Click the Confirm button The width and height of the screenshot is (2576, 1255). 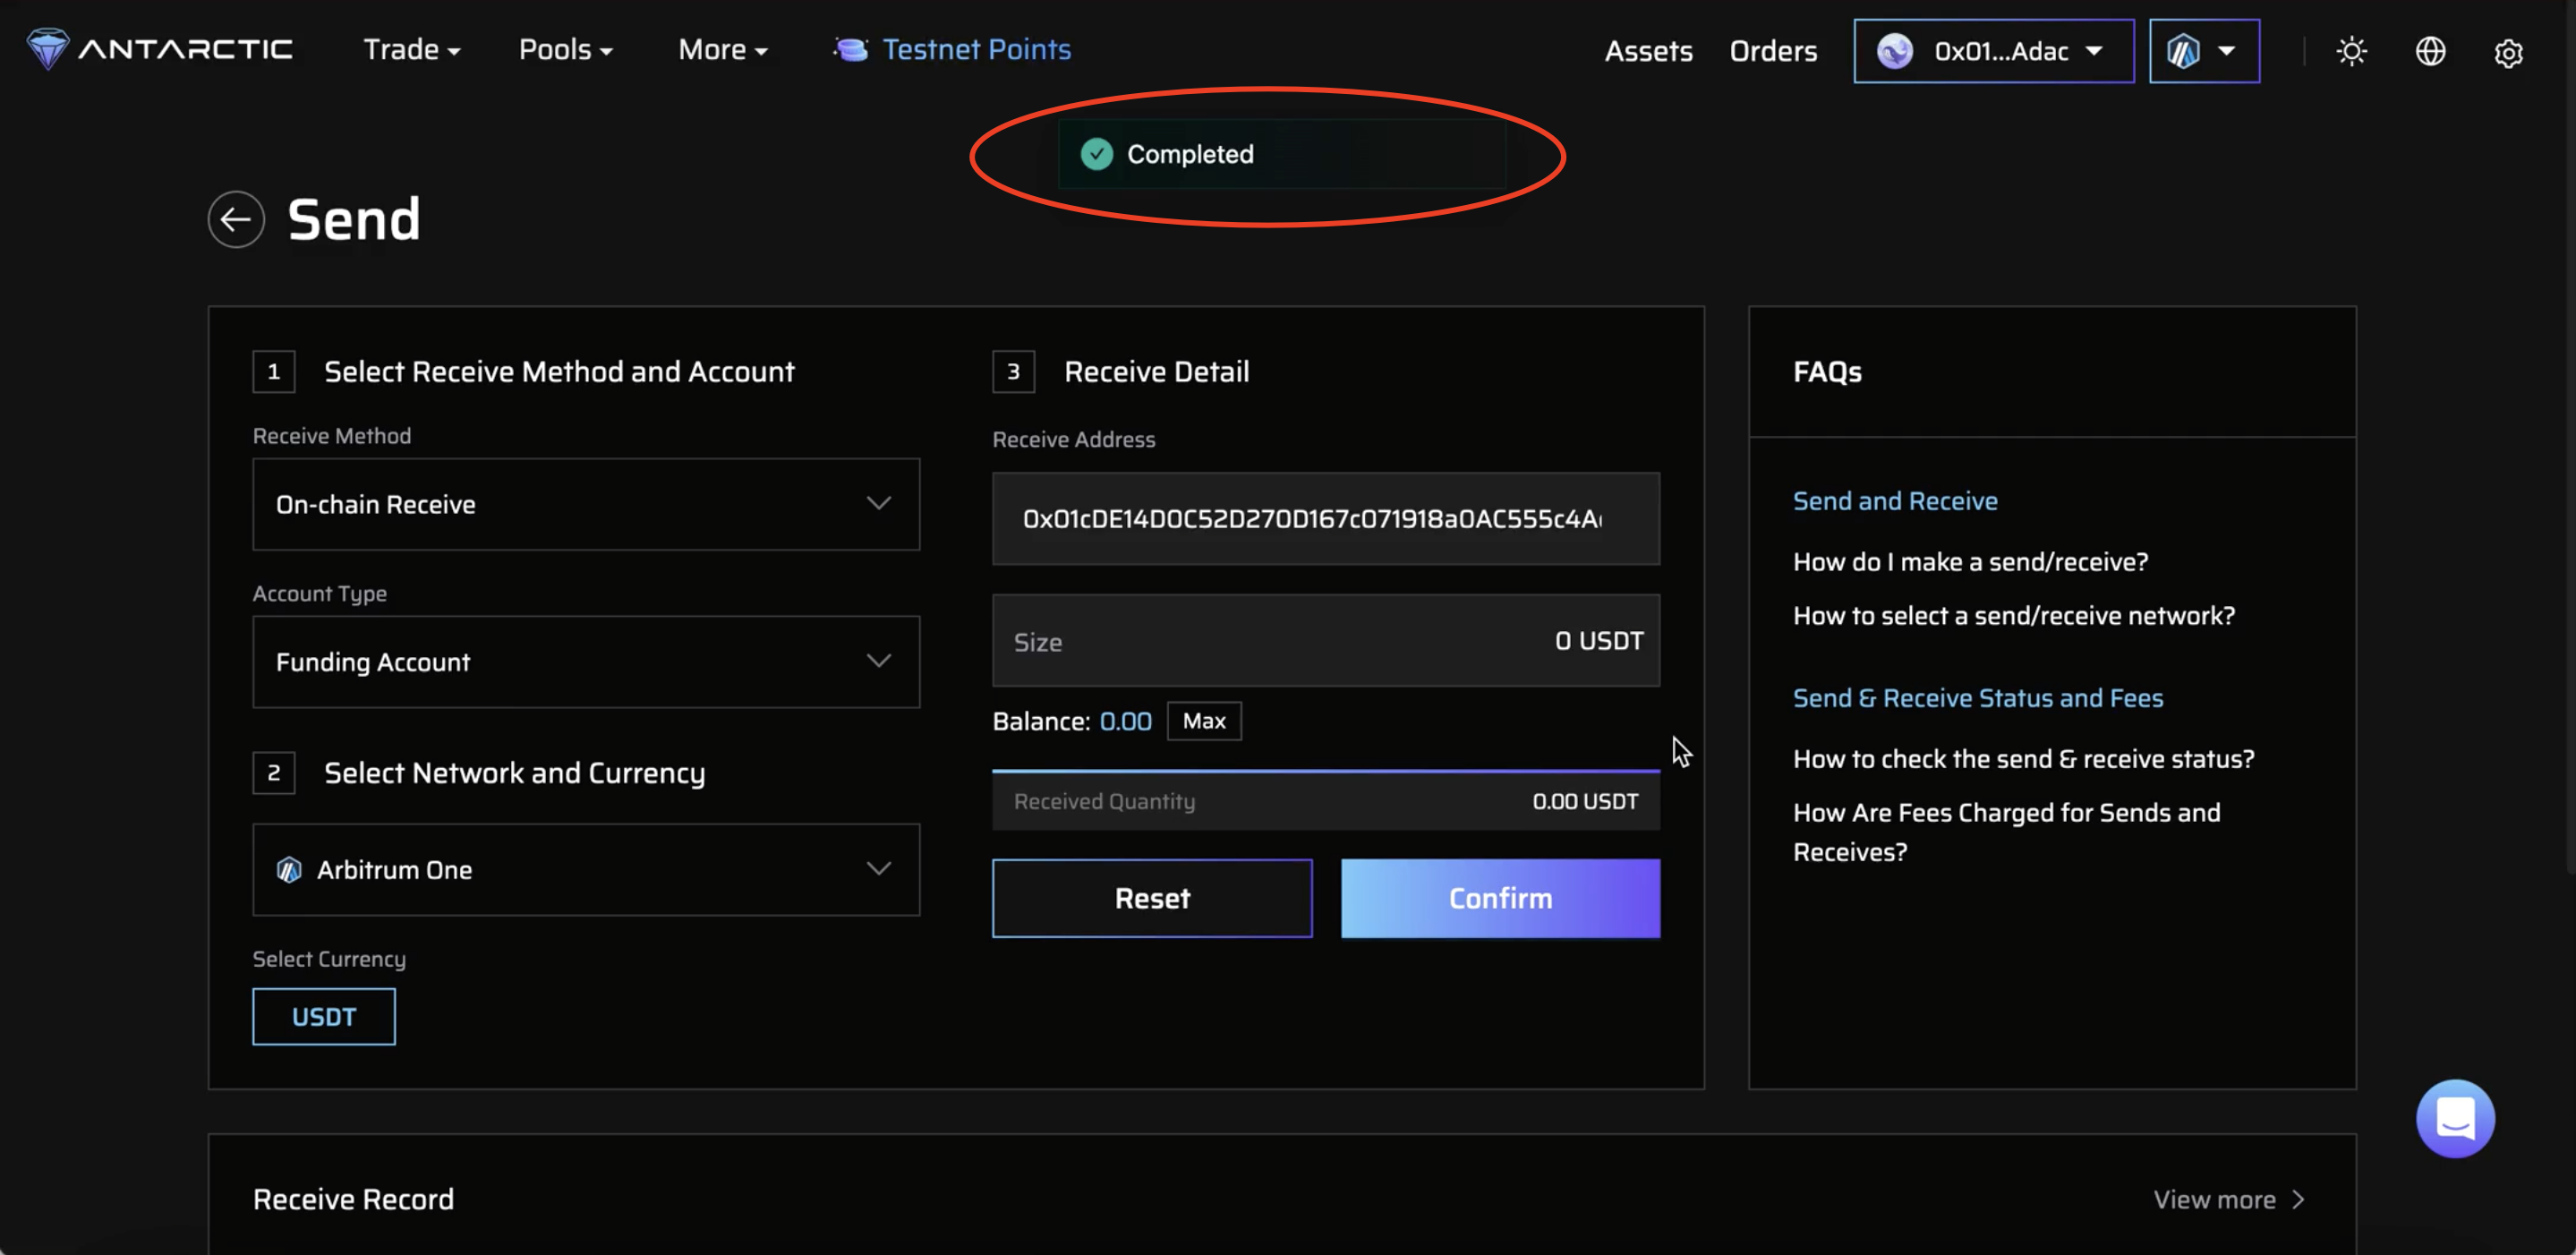(x=1500, y=898)
